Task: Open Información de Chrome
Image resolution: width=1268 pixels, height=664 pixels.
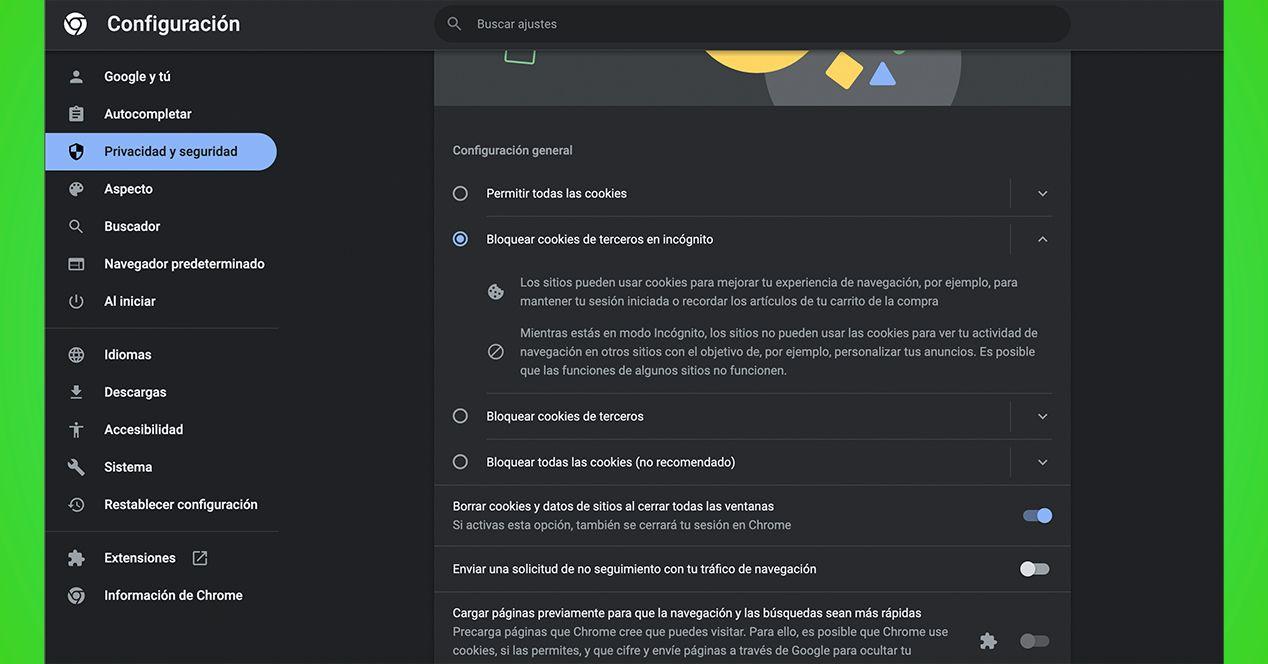Action: point(173,594)
